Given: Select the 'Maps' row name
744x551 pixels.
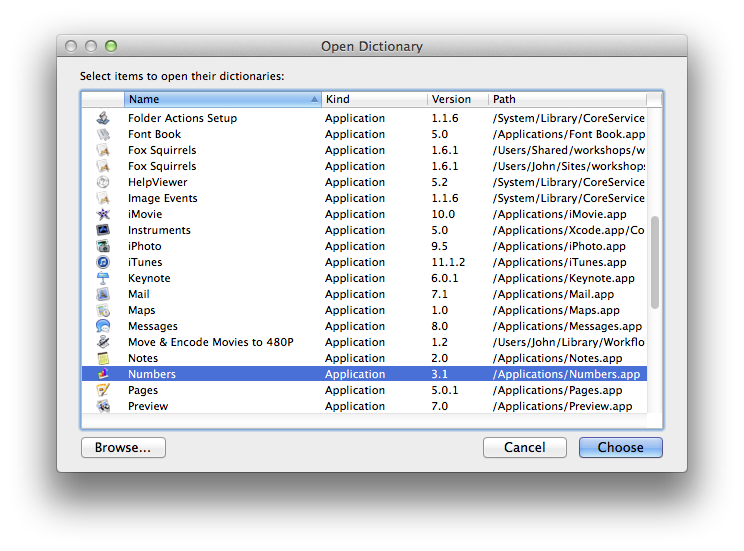Looking at the screenshot, I should (141, 310).
